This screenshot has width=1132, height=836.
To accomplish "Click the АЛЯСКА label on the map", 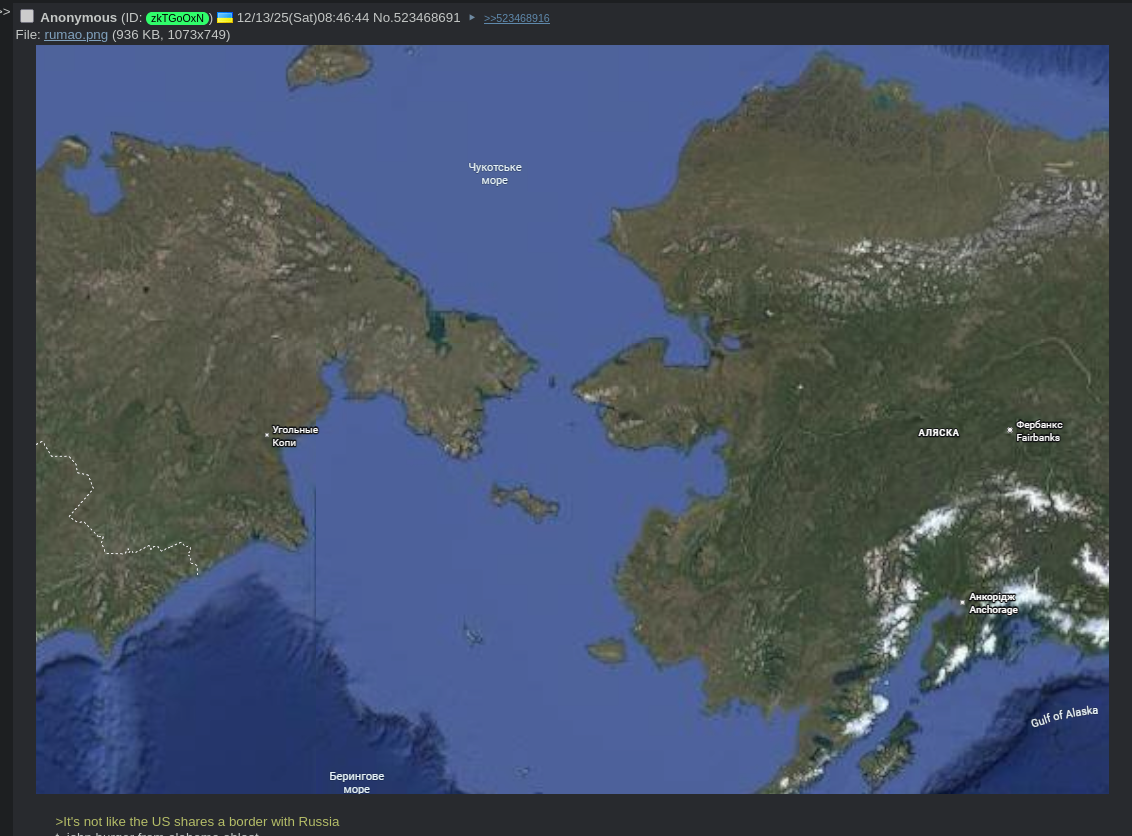I will coord(939,432).
